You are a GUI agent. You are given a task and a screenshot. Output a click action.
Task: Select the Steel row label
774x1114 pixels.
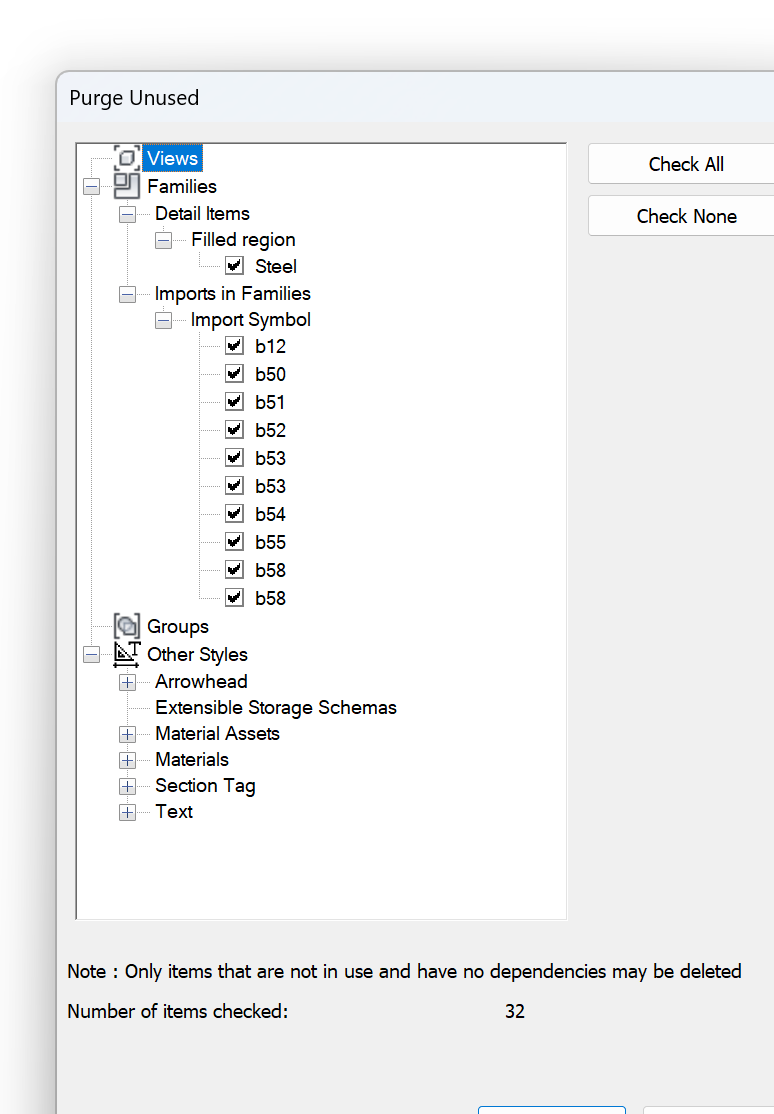click(x=276, y=266)
